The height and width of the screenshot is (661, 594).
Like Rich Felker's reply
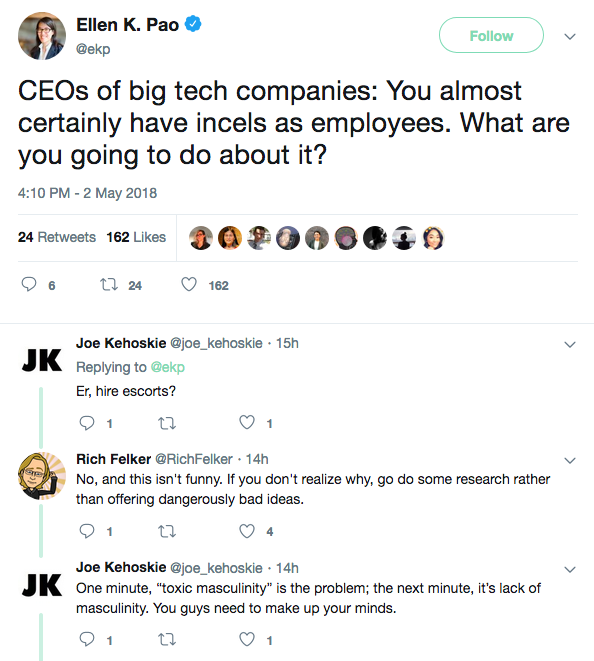pos(247,531)
